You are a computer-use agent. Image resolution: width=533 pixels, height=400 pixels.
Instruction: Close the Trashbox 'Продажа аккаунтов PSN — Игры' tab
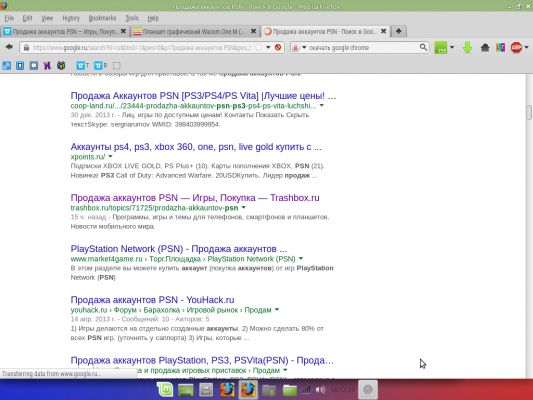123,31
